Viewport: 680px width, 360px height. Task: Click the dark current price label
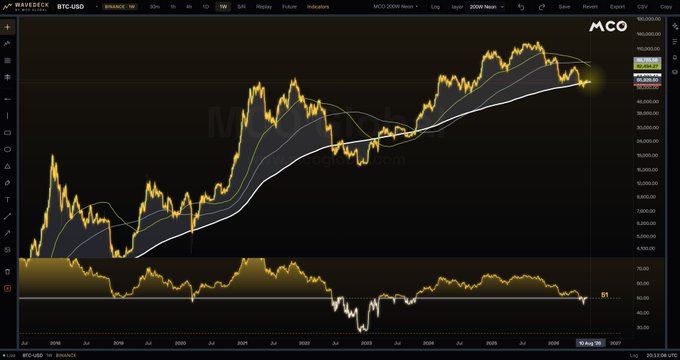(x=647, y=80)
